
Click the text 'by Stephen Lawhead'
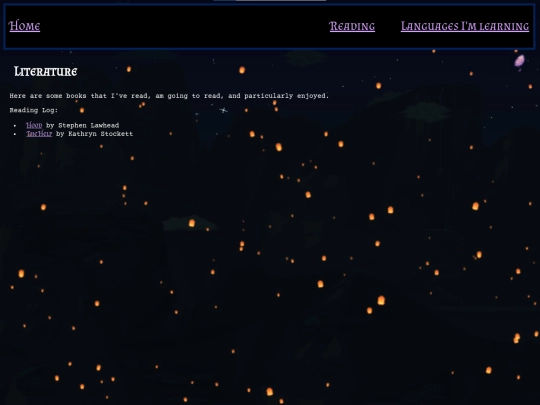point(83,125)
